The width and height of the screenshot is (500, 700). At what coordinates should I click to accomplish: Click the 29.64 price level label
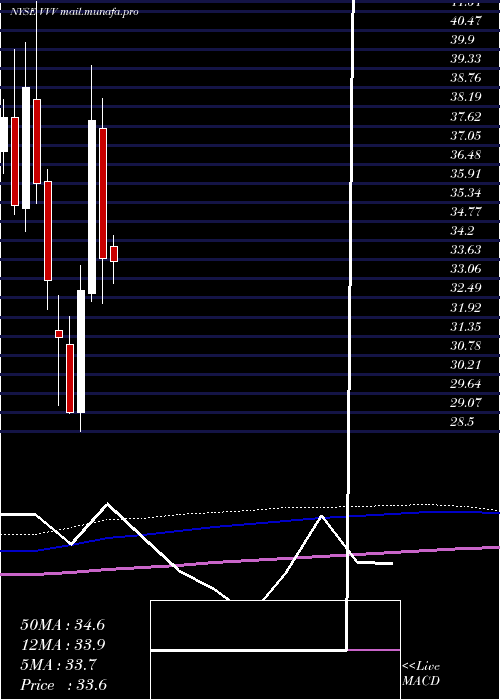click(466, 383)
